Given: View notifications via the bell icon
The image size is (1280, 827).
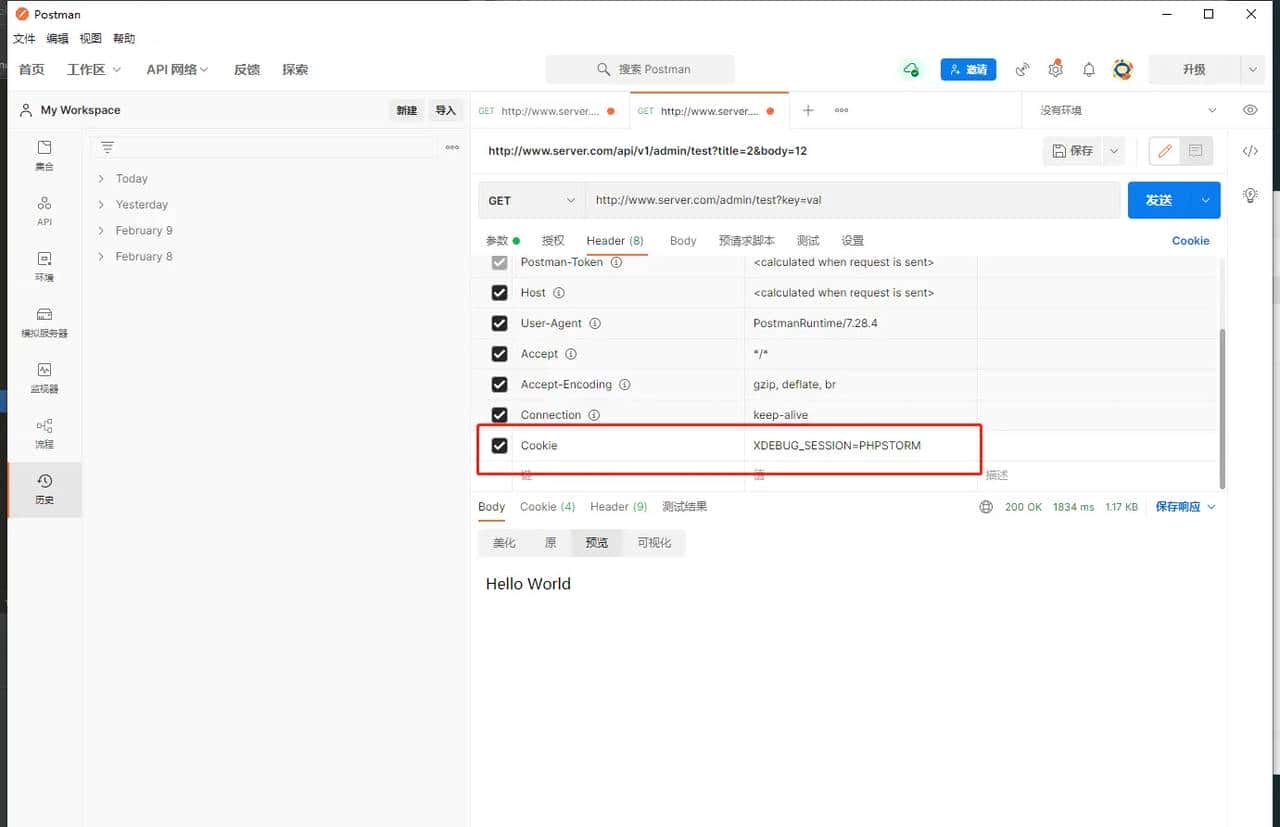Looking at the screenshot, I should [x=1089, y=69].
